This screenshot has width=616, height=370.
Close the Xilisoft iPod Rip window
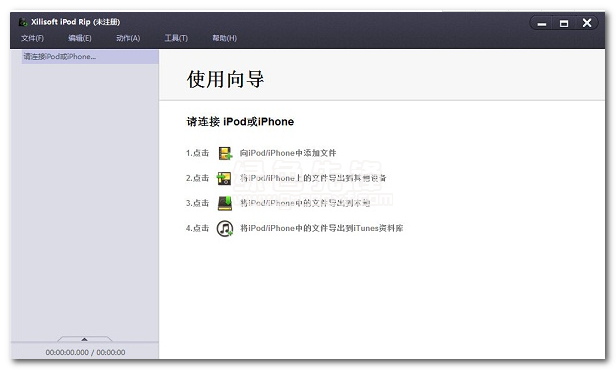point(587,23)
